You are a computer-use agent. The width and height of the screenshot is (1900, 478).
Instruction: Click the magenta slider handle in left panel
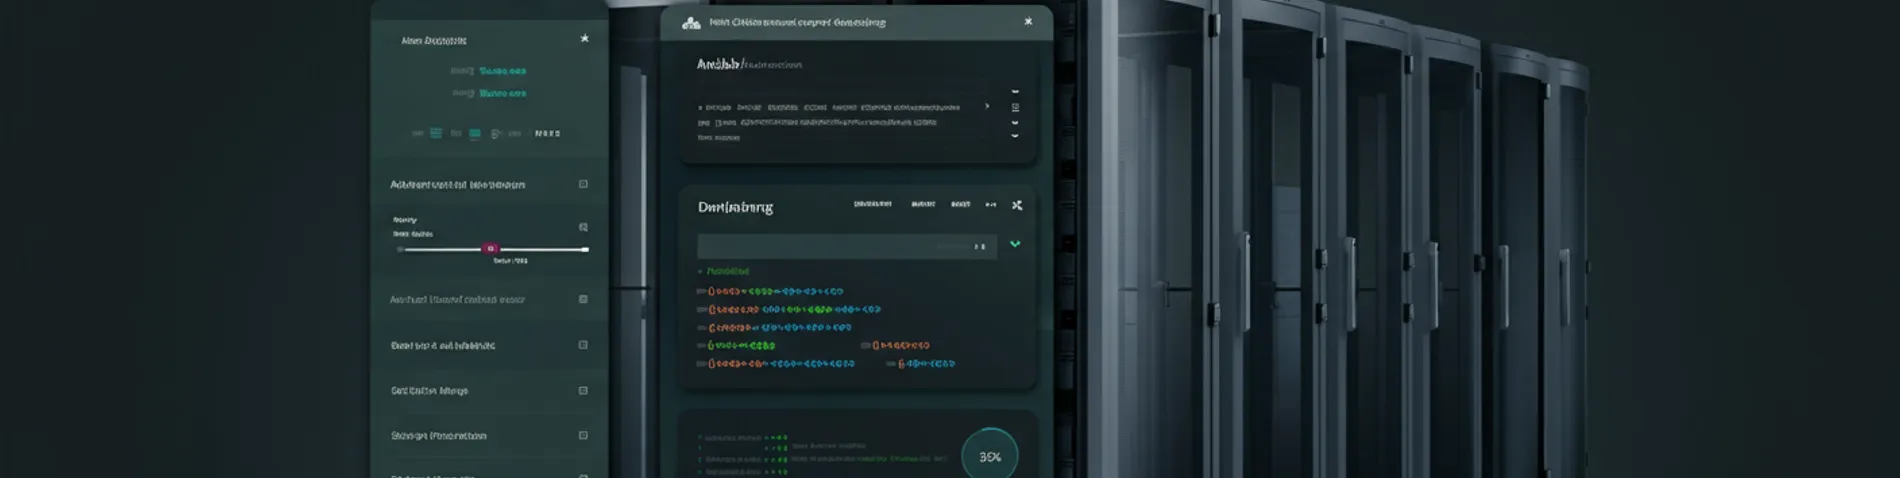490,248
